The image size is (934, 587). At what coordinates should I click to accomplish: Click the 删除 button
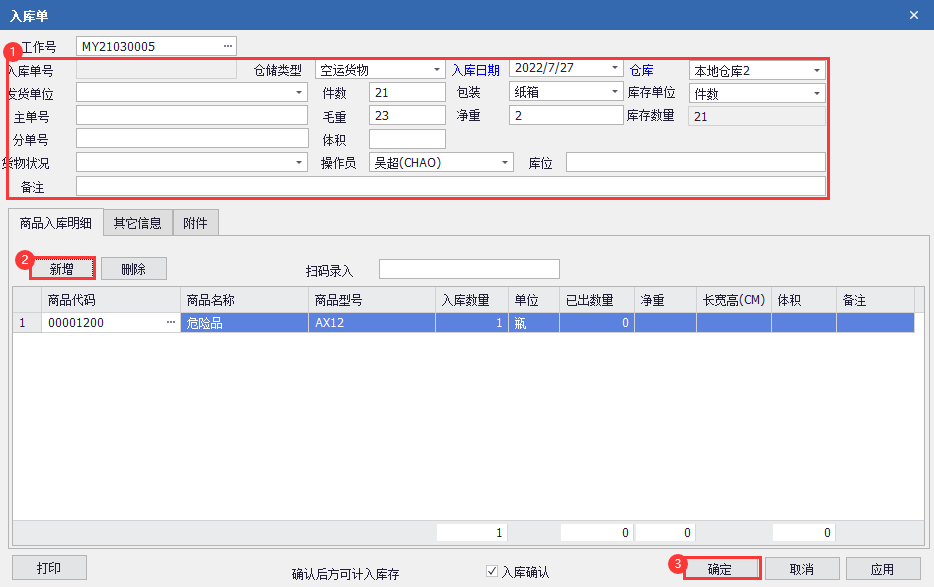pyautogui.click(x=133, y=268)
